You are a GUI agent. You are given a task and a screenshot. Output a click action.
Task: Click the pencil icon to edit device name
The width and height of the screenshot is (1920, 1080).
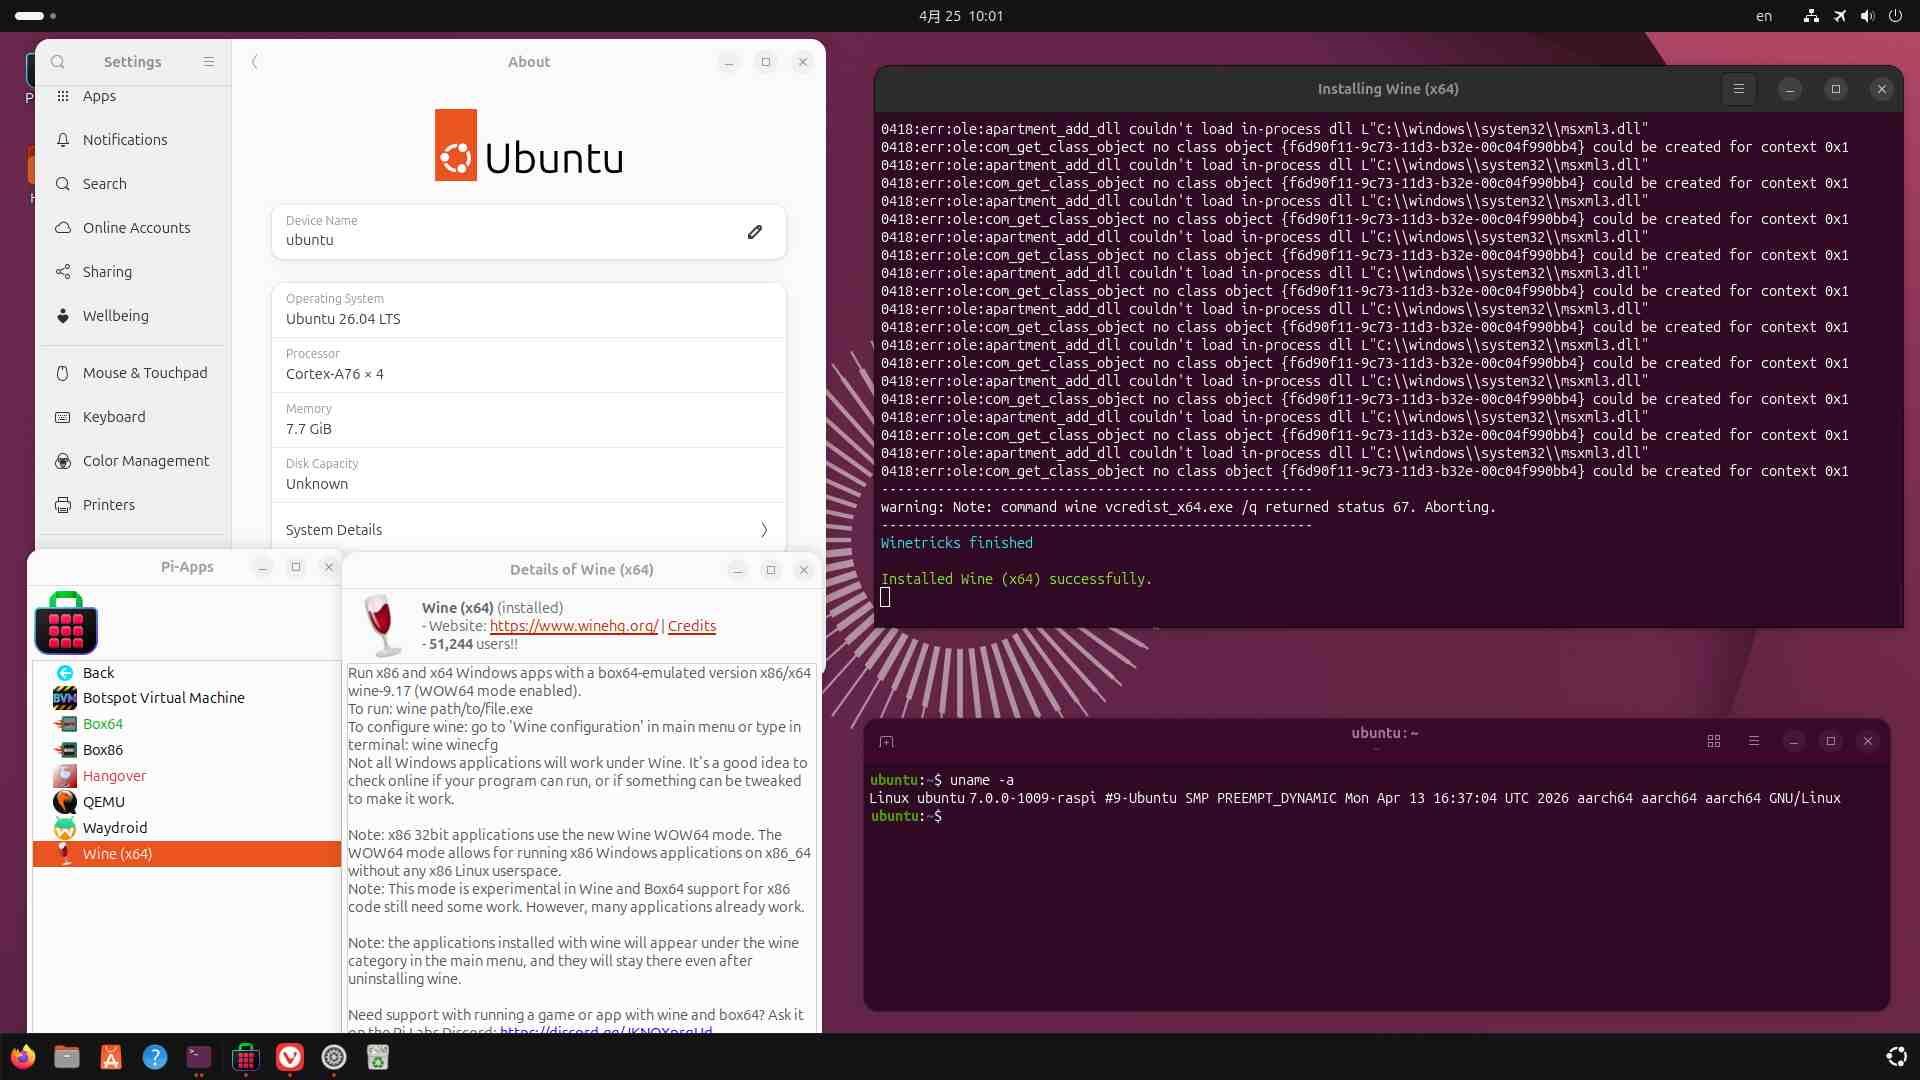tap(755, 232)
